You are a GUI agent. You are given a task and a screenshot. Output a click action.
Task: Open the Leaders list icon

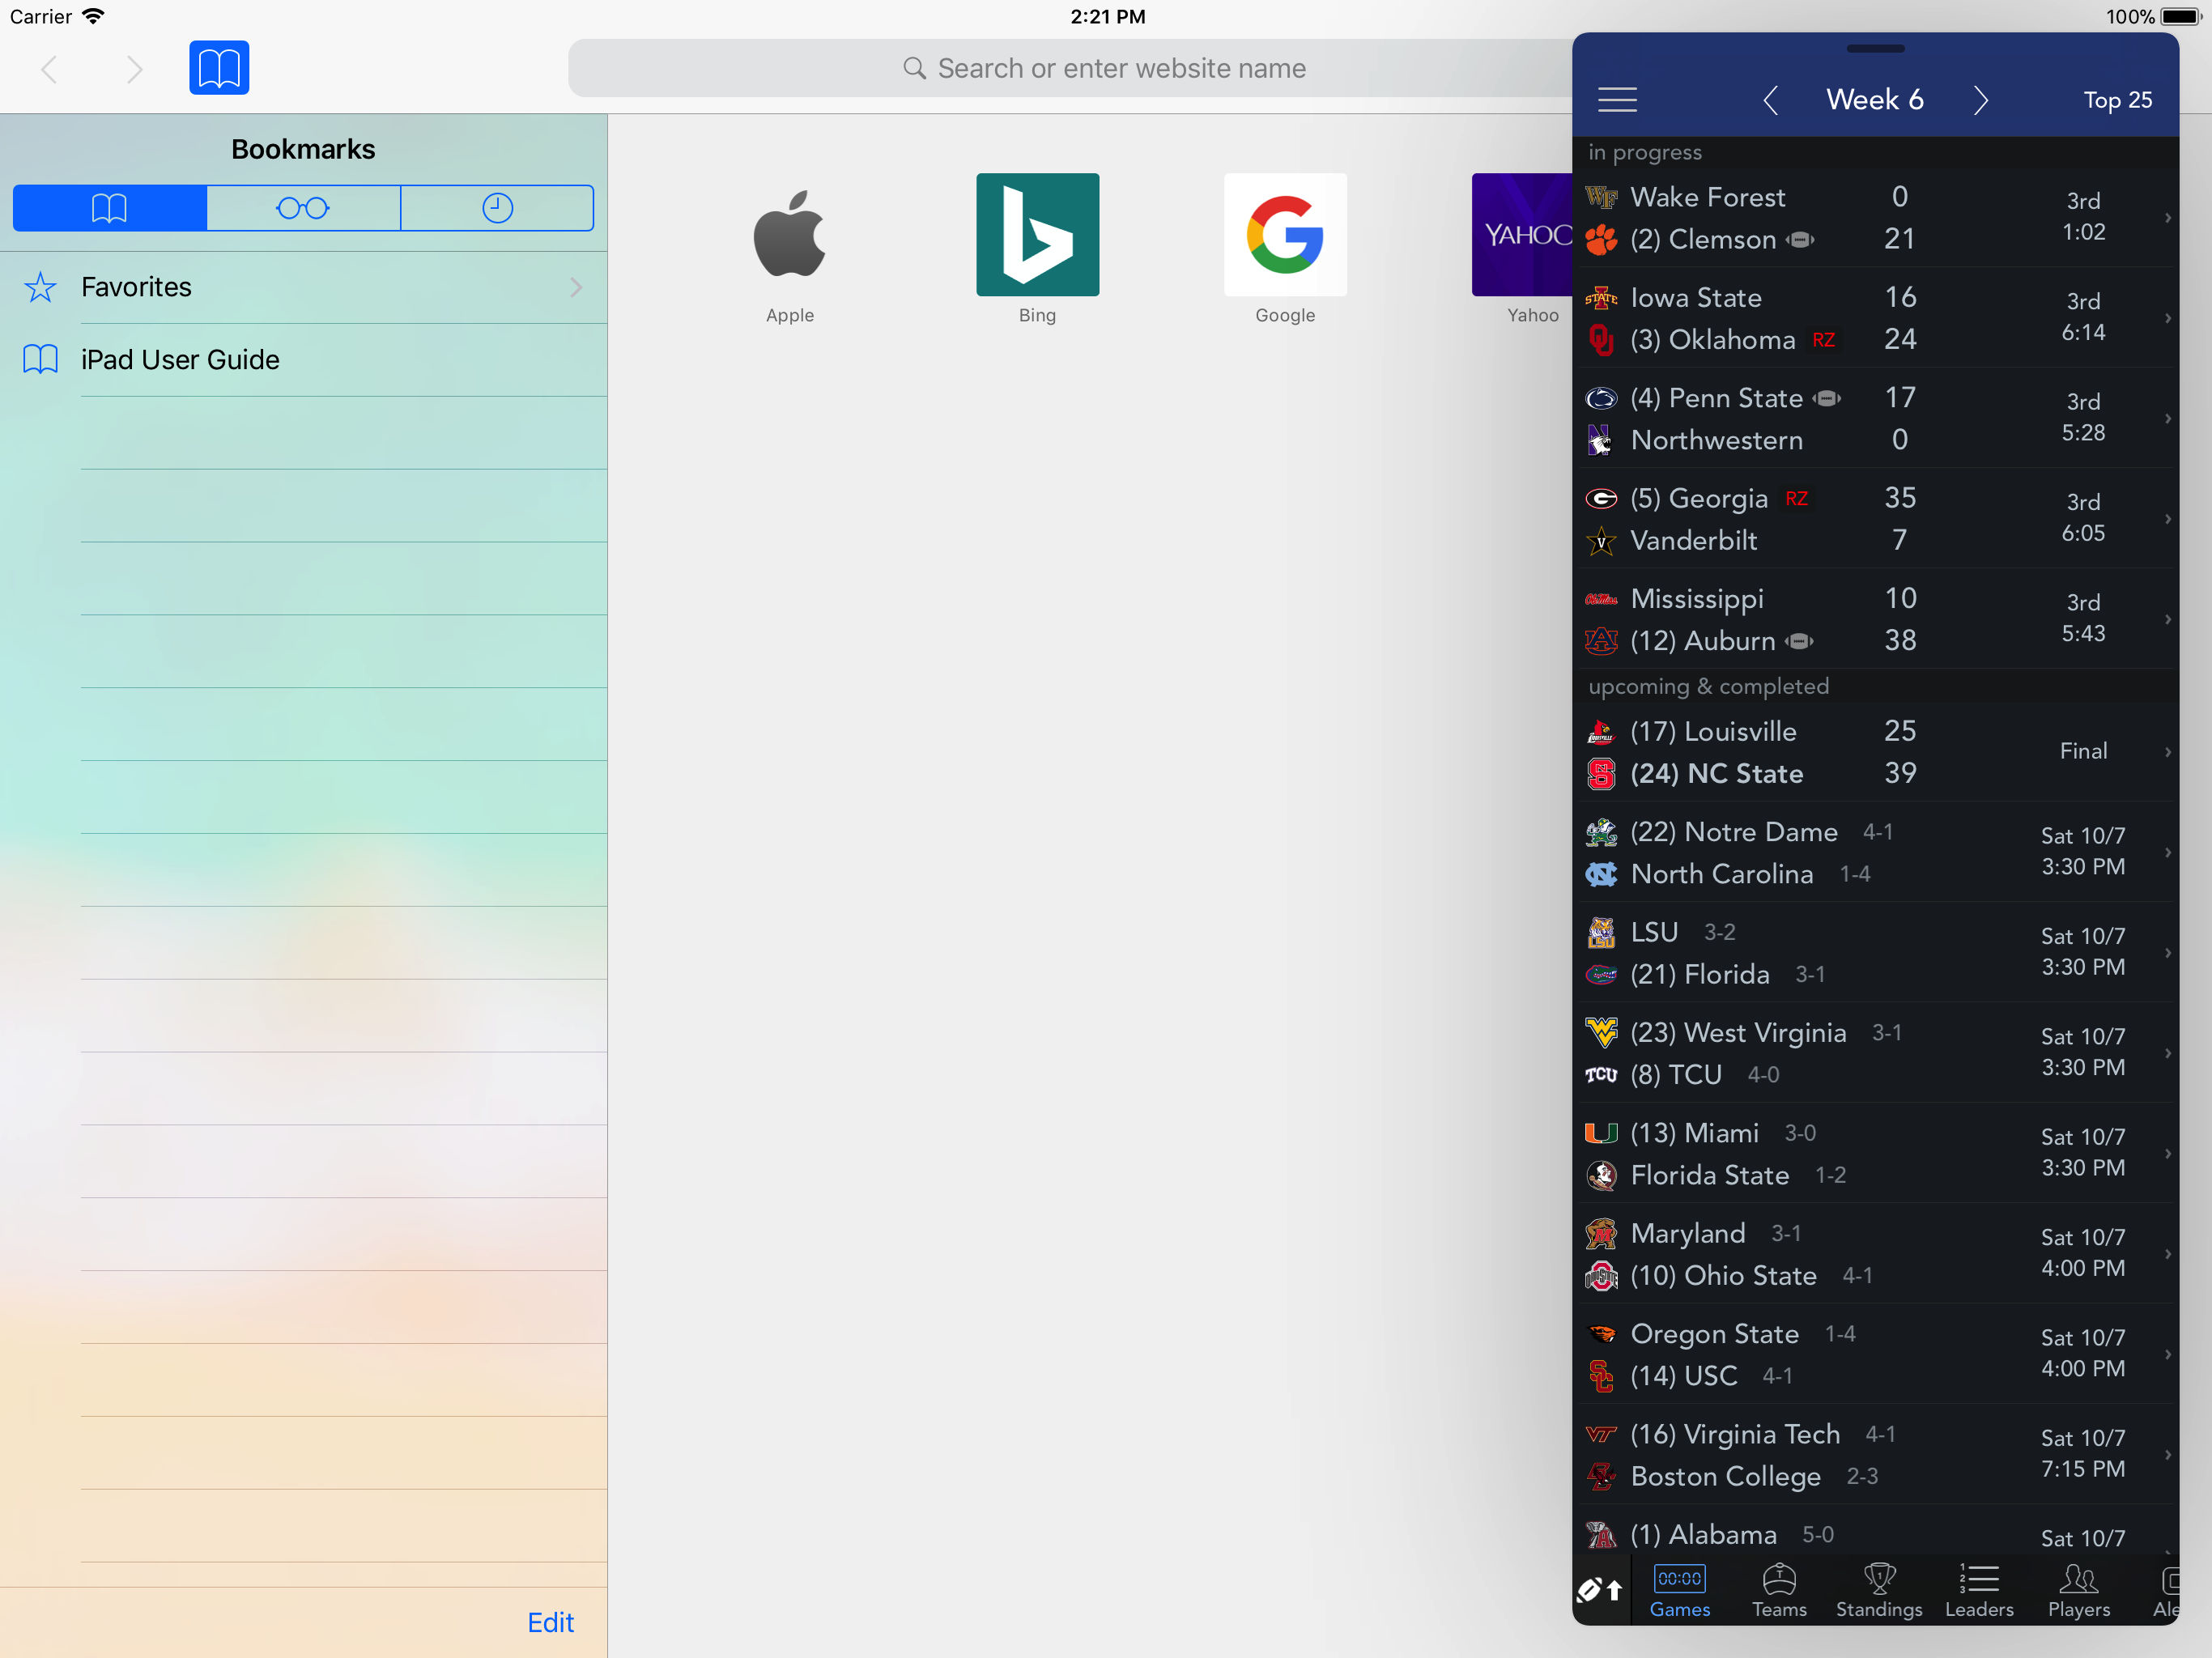1978,1590
